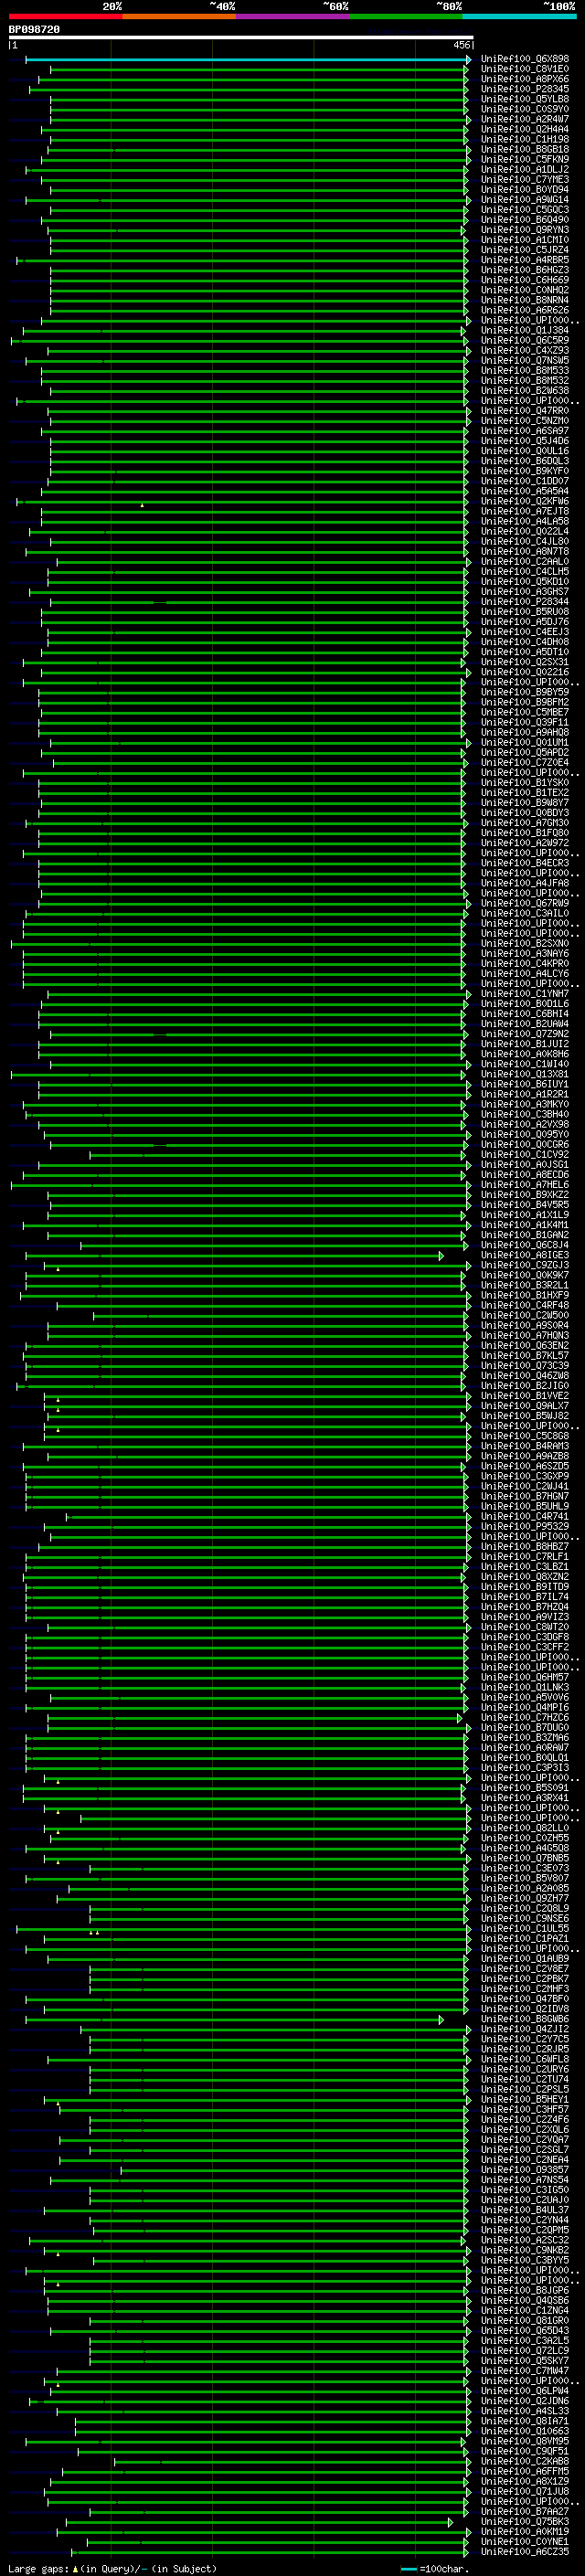Select hit UniRef100_C5C8G8
585x2576 pixels.
click(x=525, y=1436)
